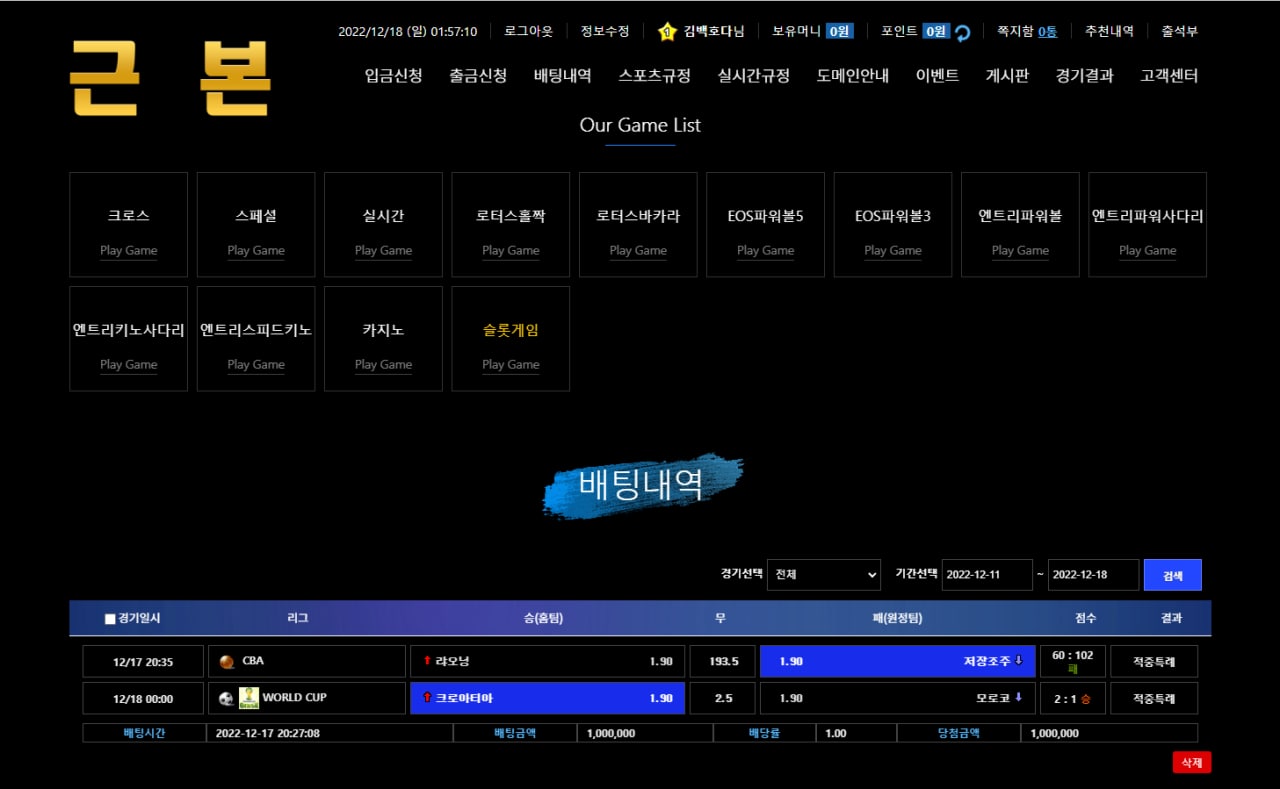Click the gold star member level icon
1280x789 pixels.
(667, 32)
